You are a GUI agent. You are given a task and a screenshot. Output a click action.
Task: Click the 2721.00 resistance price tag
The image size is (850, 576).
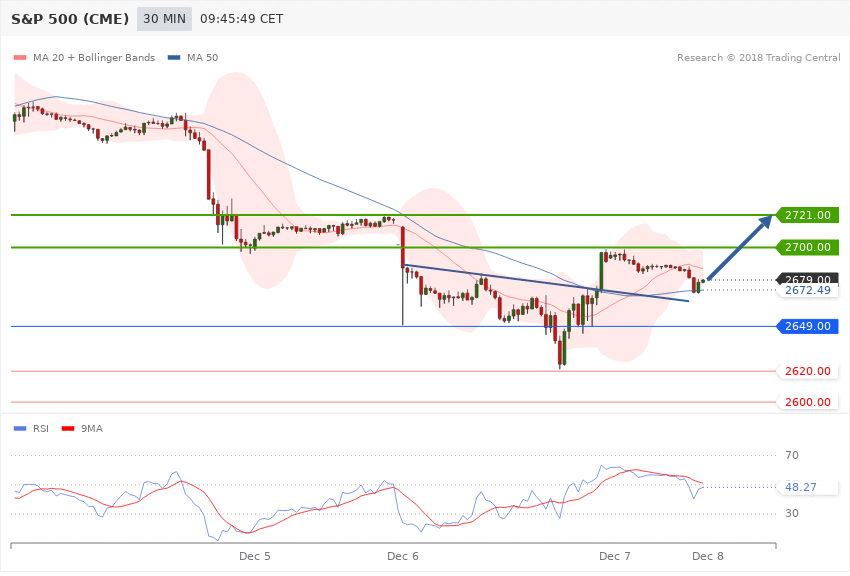coord(808,215)
